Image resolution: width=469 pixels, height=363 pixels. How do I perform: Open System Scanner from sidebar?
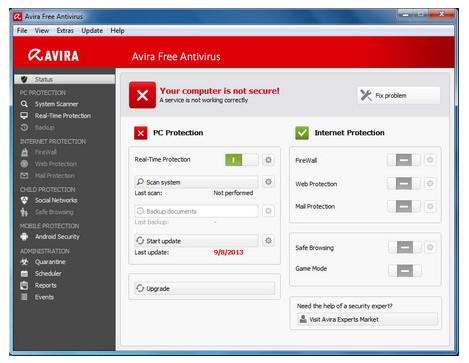56,104
